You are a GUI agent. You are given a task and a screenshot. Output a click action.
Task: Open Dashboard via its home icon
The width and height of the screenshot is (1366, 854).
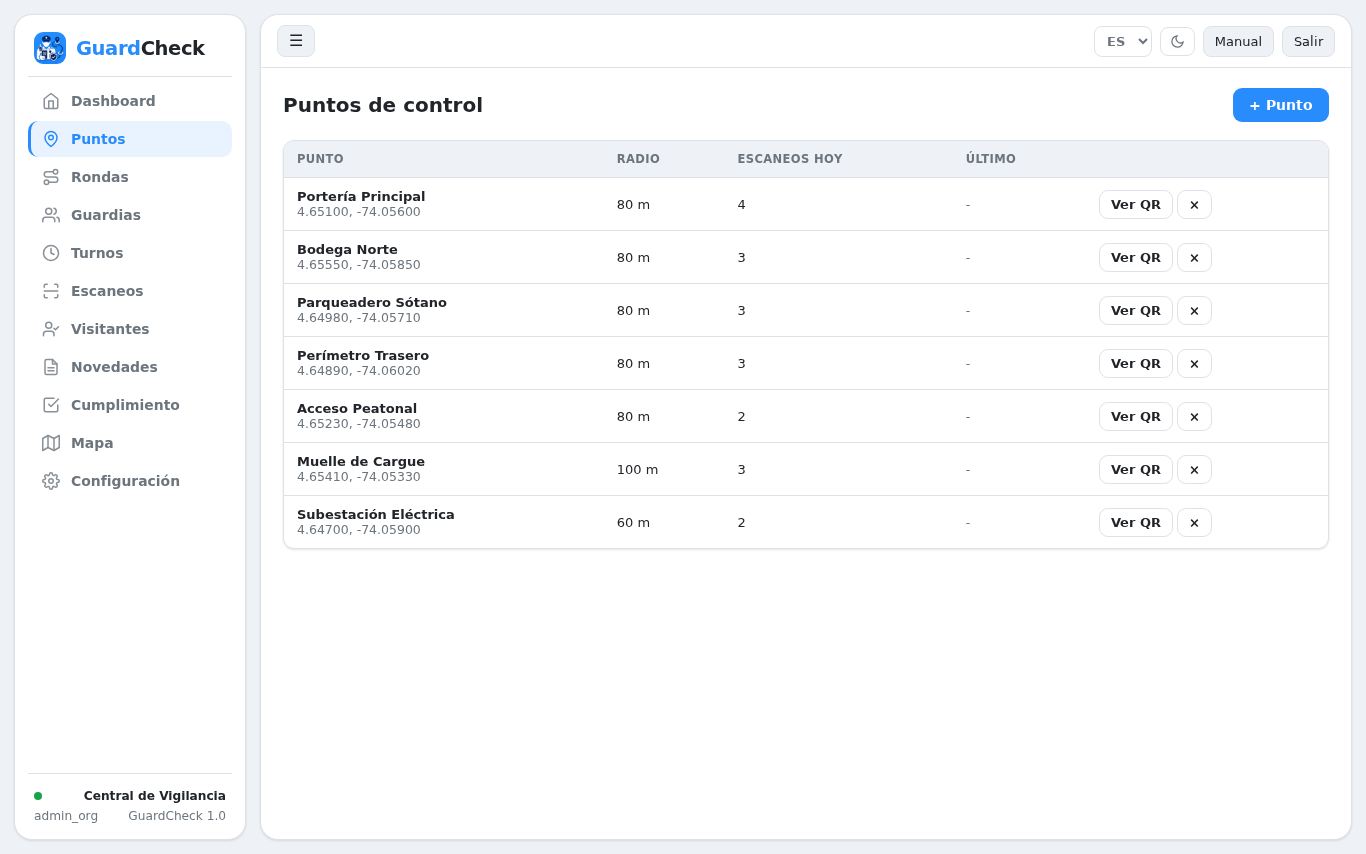[x=51, y=101]
